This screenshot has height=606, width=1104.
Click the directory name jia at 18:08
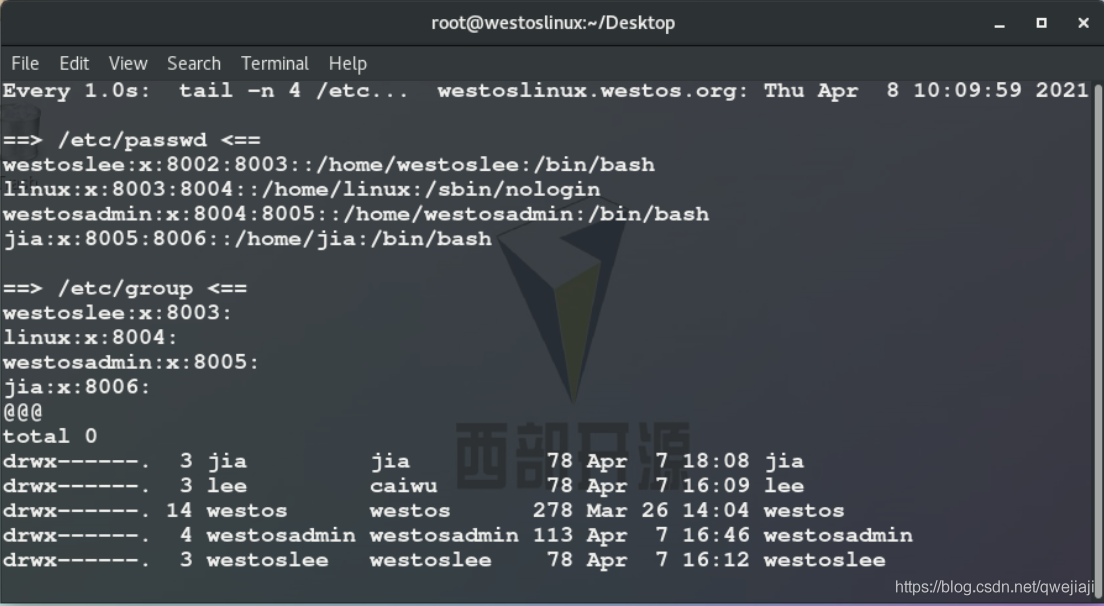coord(784,461)
